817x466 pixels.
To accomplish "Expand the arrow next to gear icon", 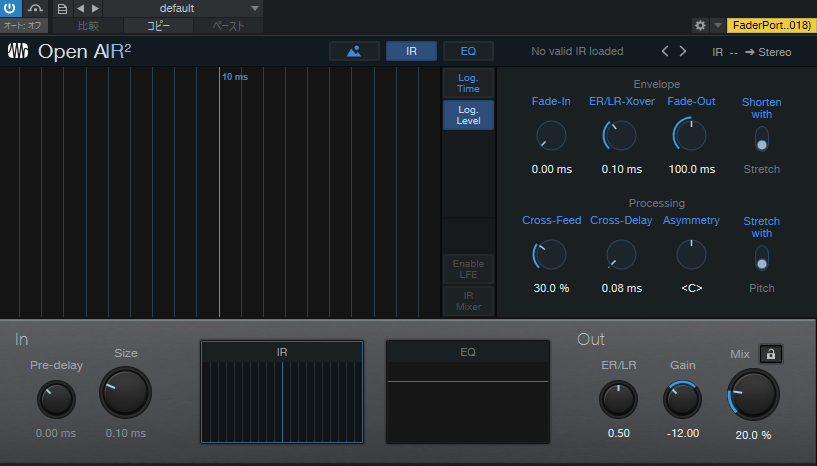I will point(718,25).
